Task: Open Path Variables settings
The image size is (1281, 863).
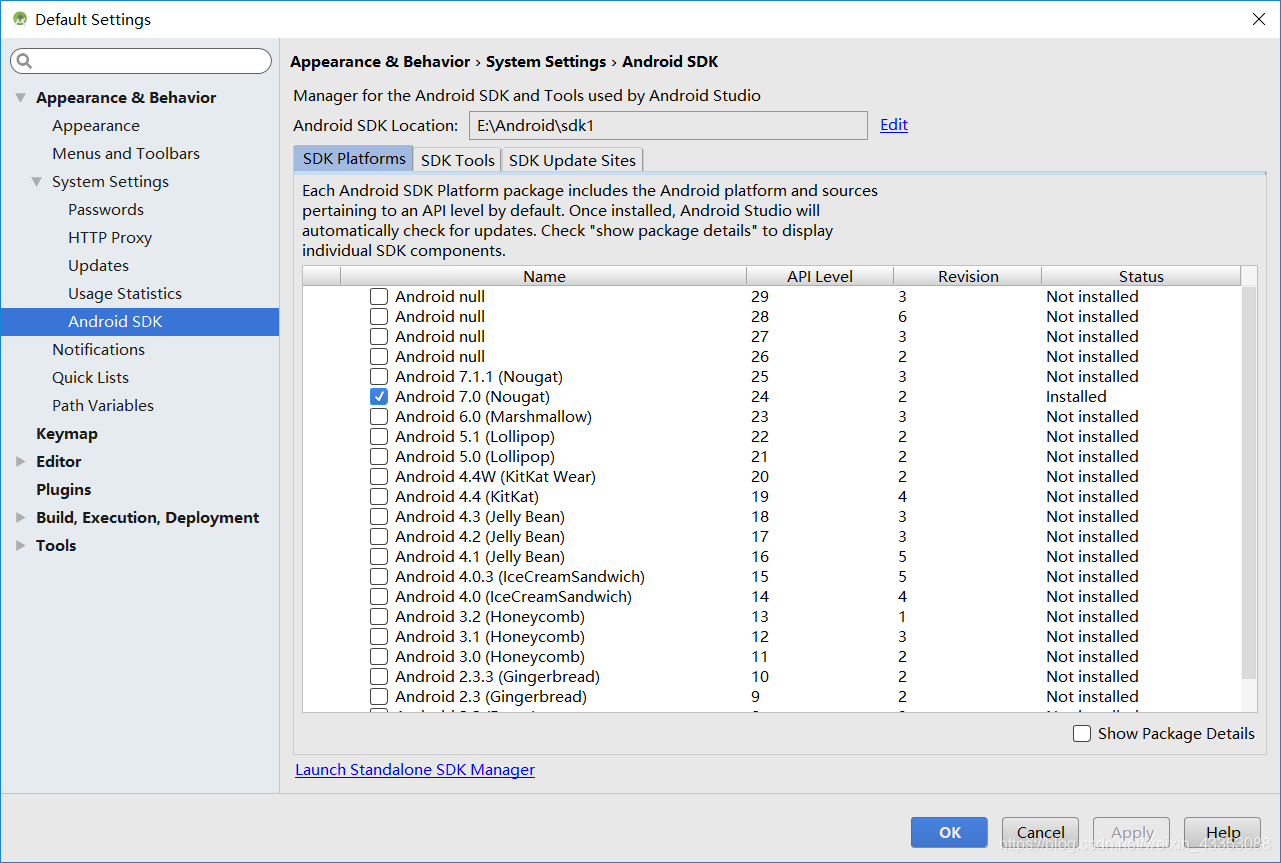Action: (x=103, y=406)
